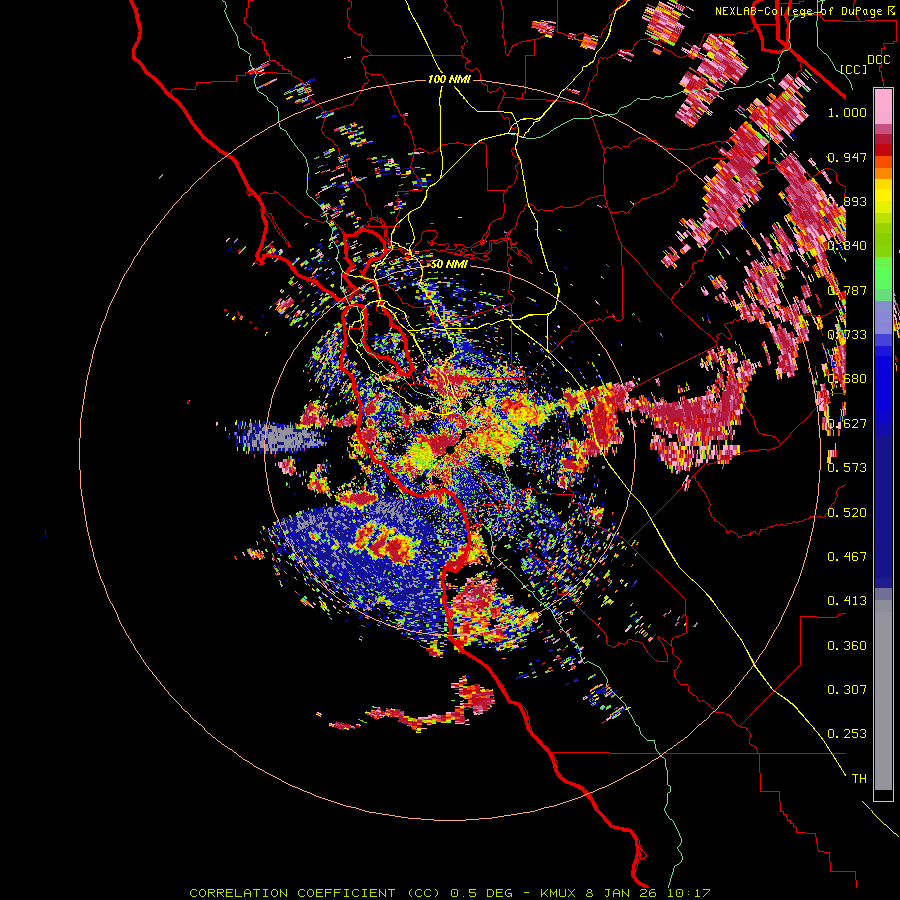Click the 0.947 legend value
The width and height of the screenshot is (900, 900).
[x=847, y=157]
